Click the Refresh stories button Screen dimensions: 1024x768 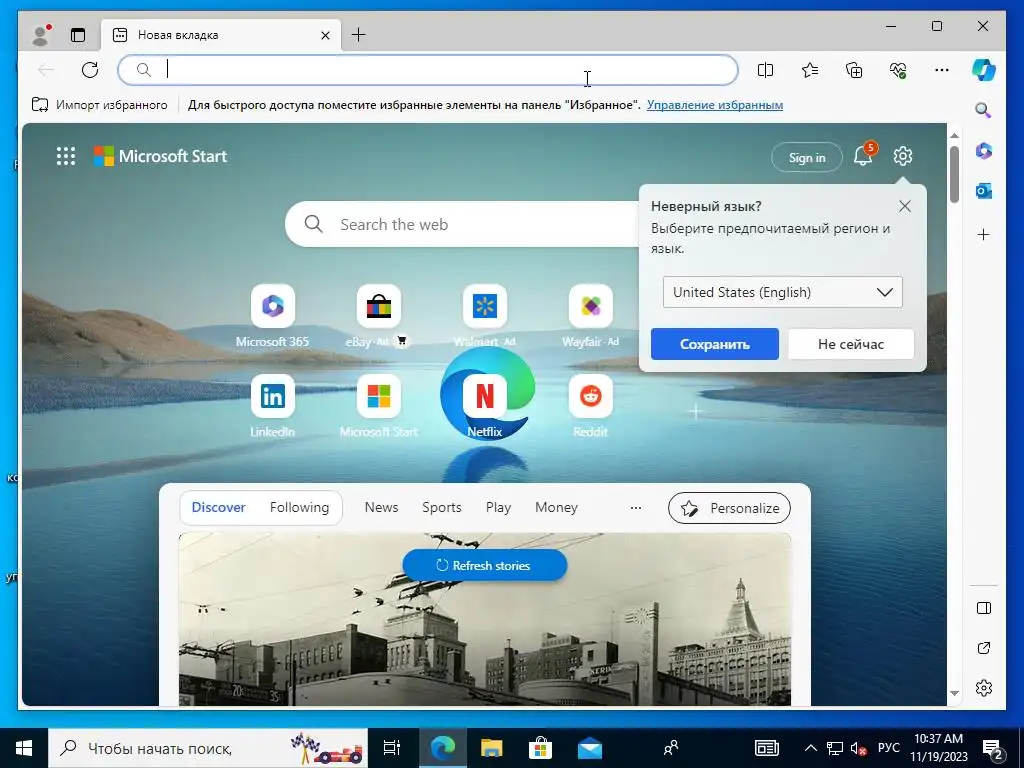click(x=485, y=566)
